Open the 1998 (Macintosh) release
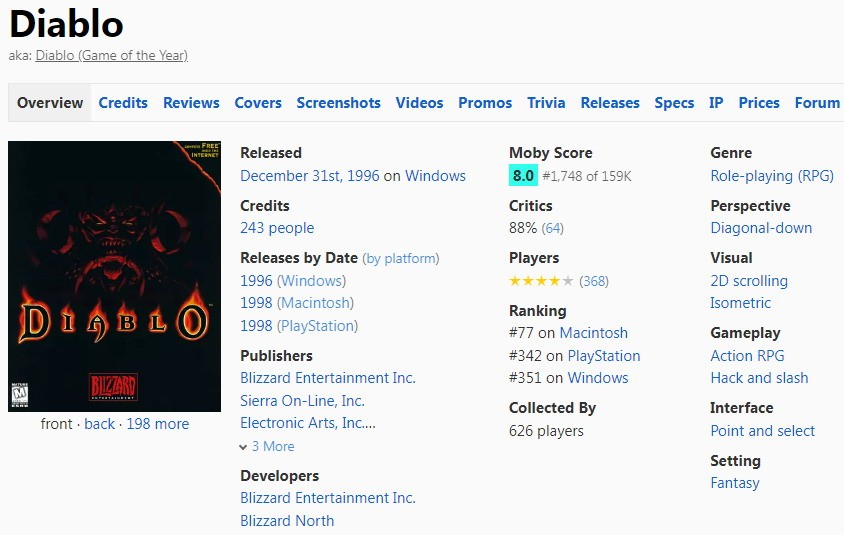Image resolution: width=844 pixels, height=535 pixels. pos(297,303)
